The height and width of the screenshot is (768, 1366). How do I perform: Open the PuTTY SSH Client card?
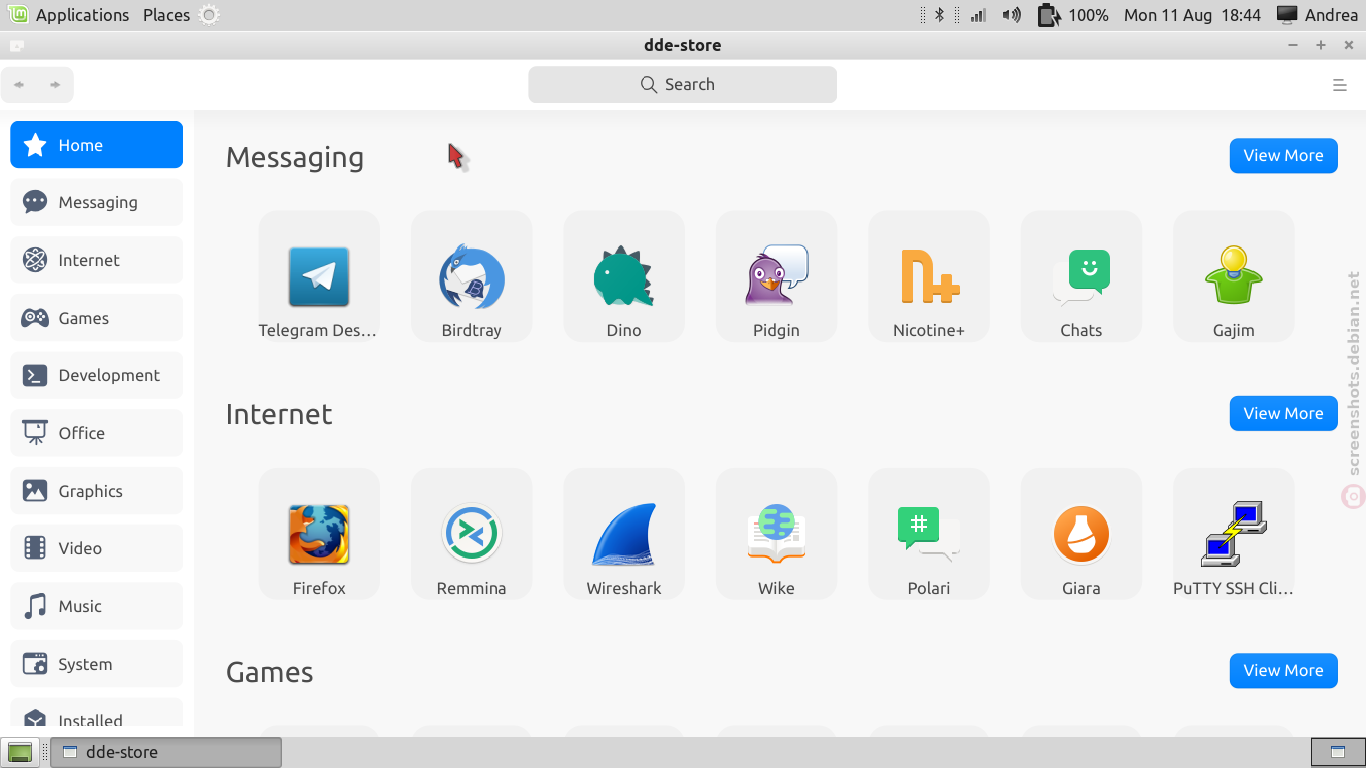point(1234,534)
